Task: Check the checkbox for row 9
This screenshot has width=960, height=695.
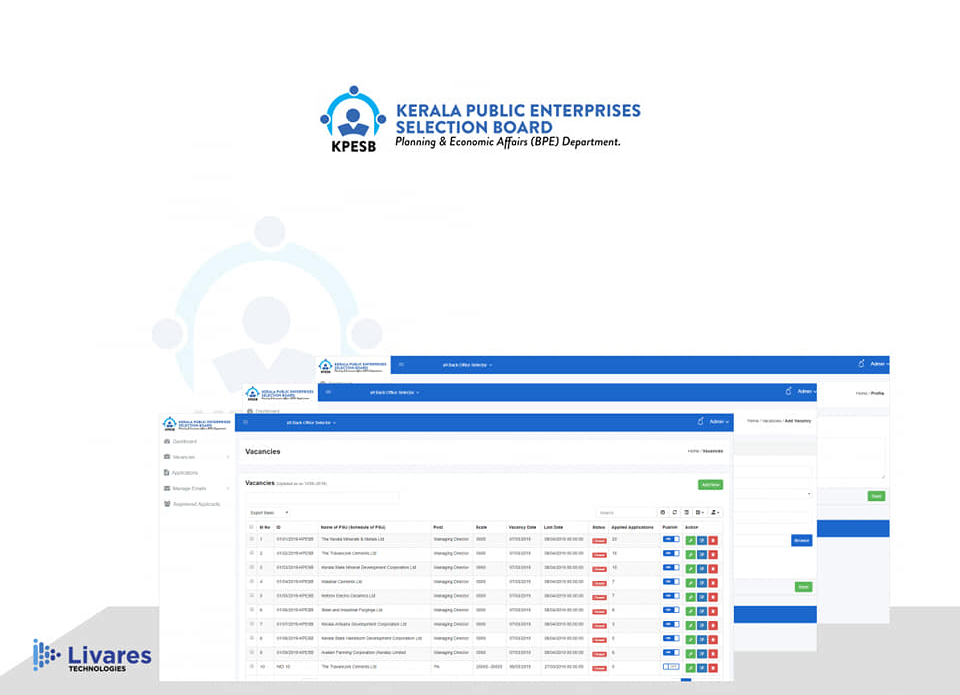Action: tap(251, 652)
